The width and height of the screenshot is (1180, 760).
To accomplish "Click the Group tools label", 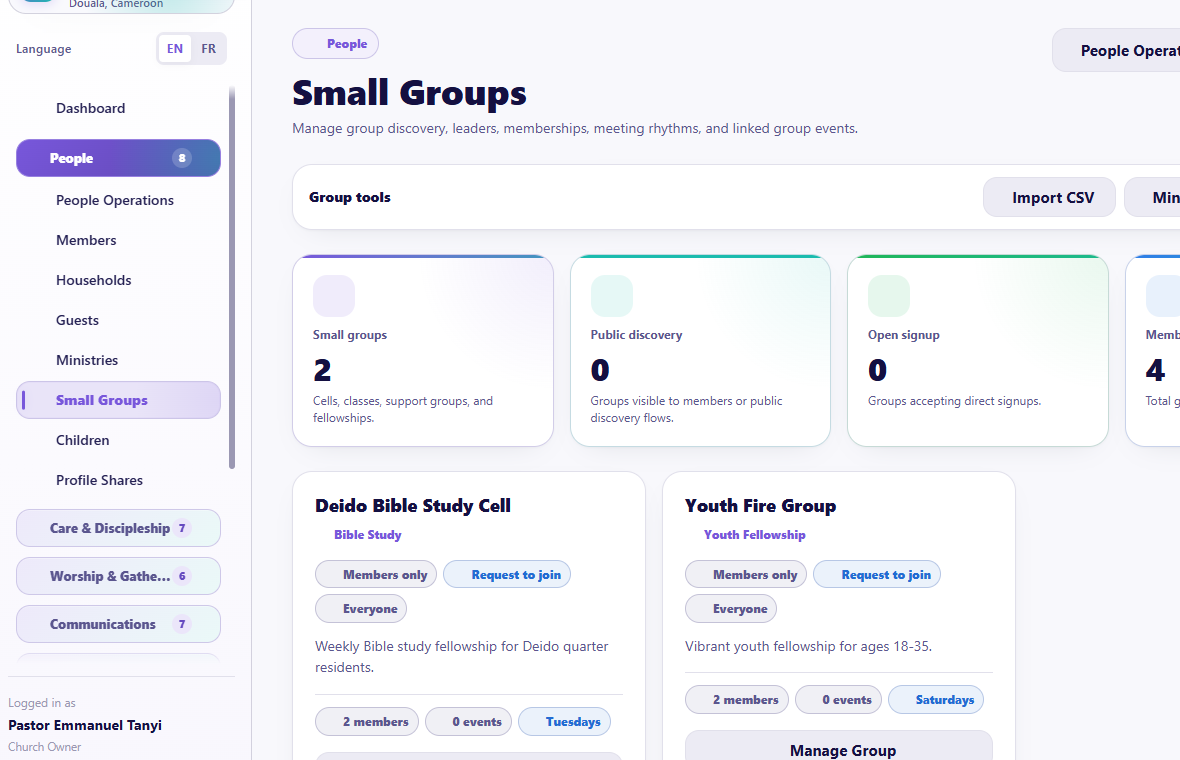I will point(350,197).
